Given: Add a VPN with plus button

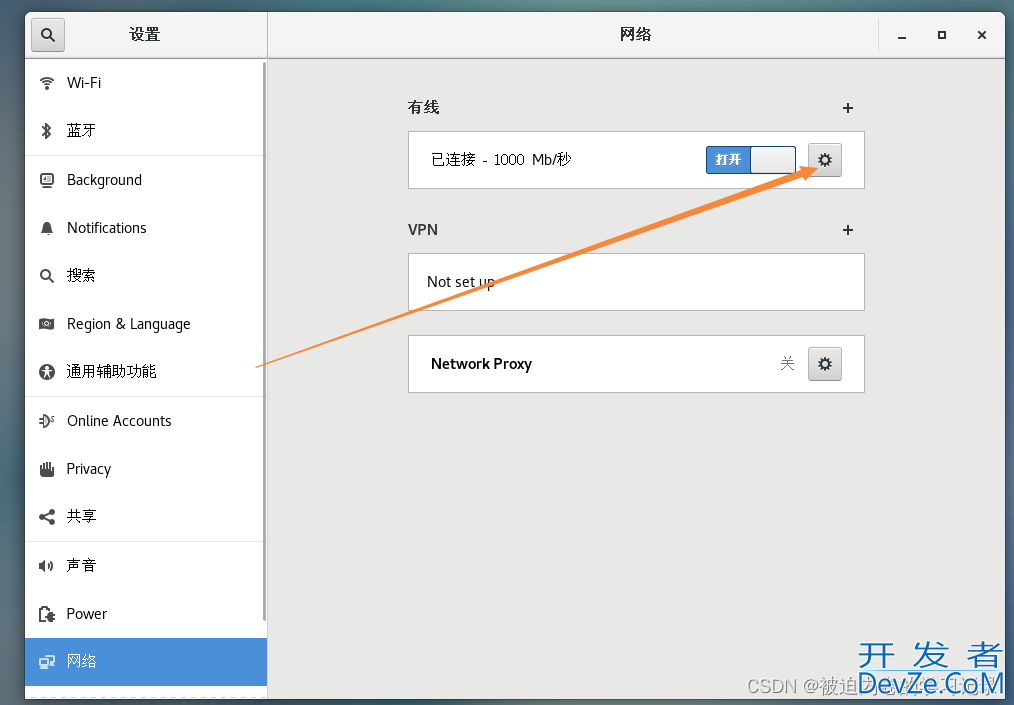Looking at the screenshot, I should (x=848, y=230).
